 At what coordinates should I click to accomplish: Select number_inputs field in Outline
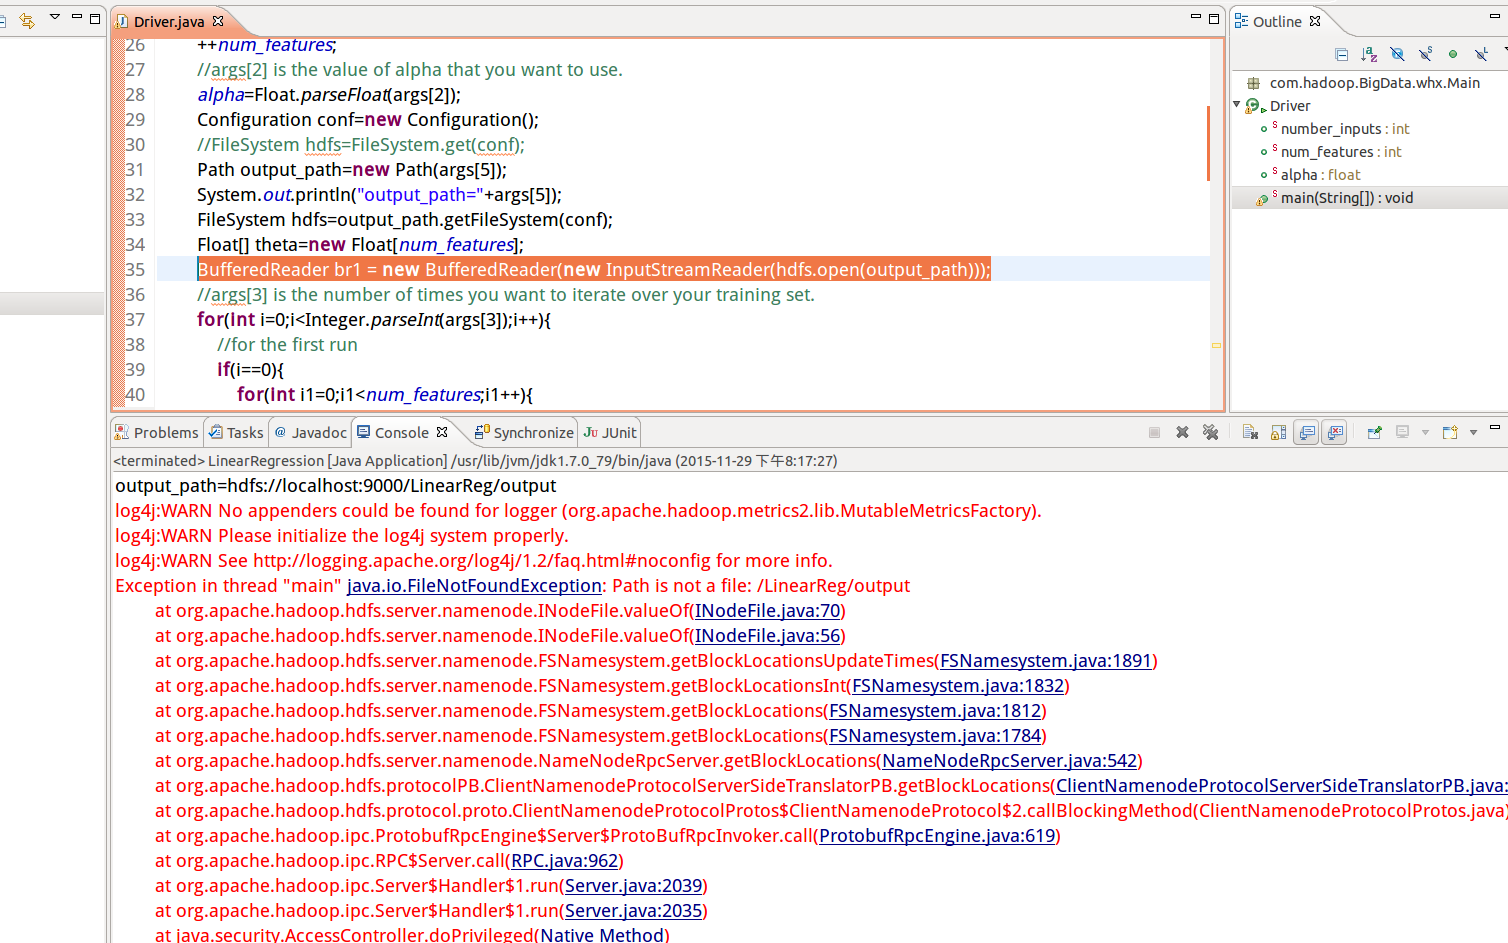1345,129
